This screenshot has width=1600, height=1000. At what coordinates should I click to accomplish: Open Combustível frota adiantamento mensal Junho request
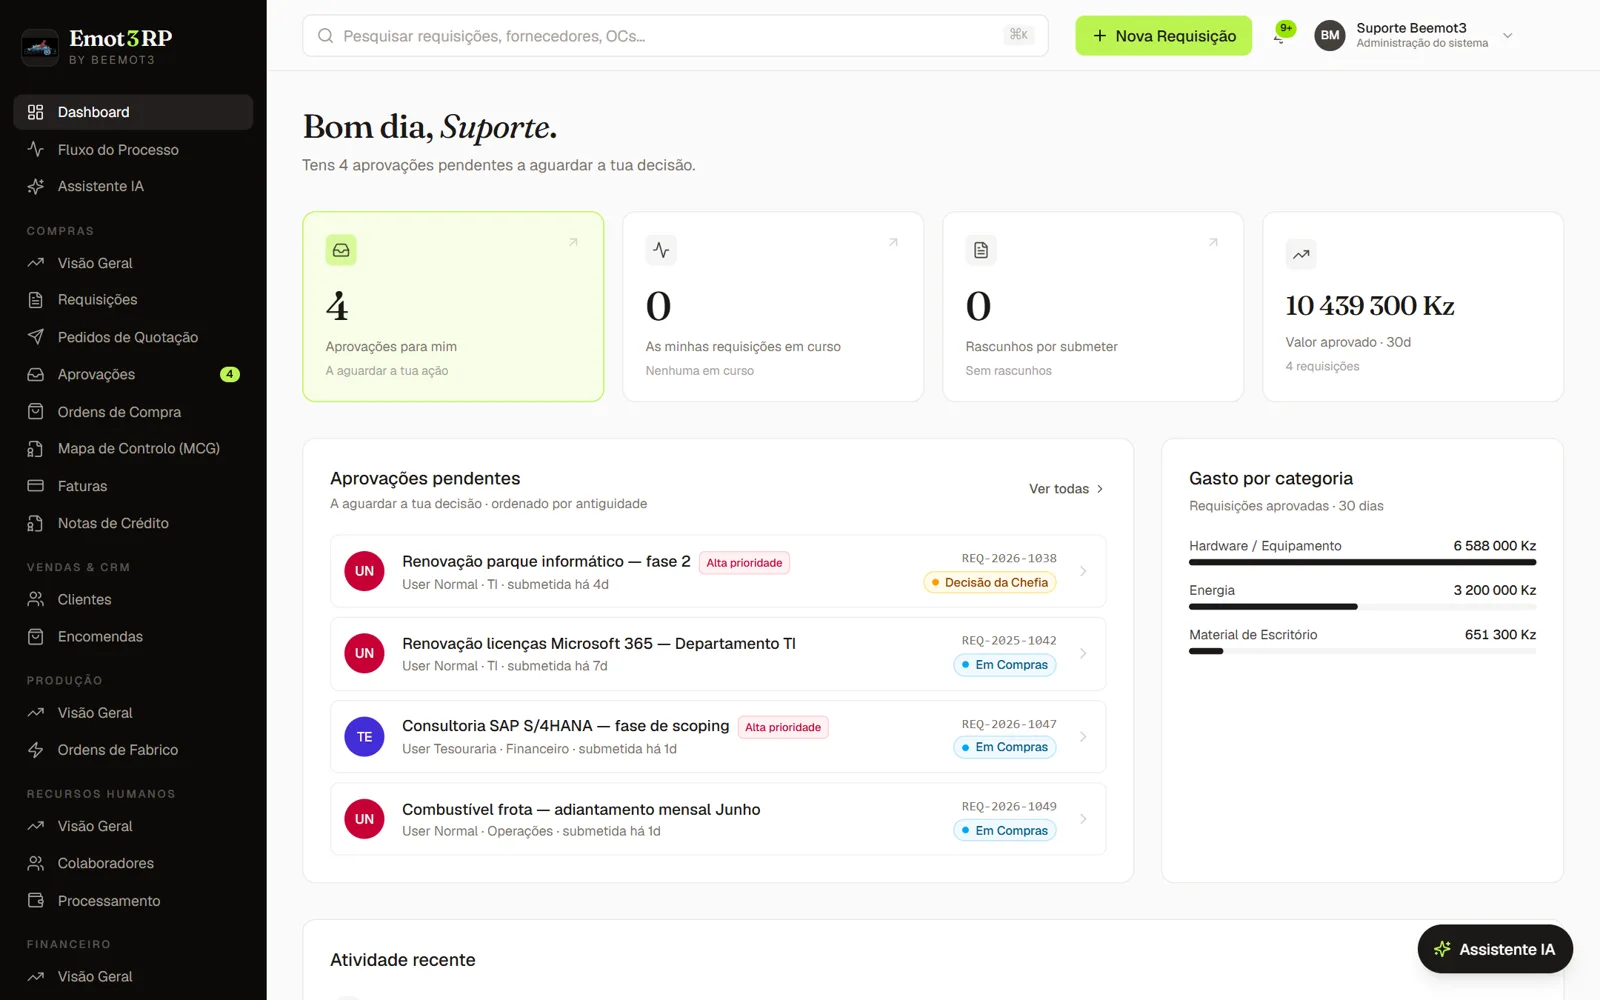coord(718,819)
